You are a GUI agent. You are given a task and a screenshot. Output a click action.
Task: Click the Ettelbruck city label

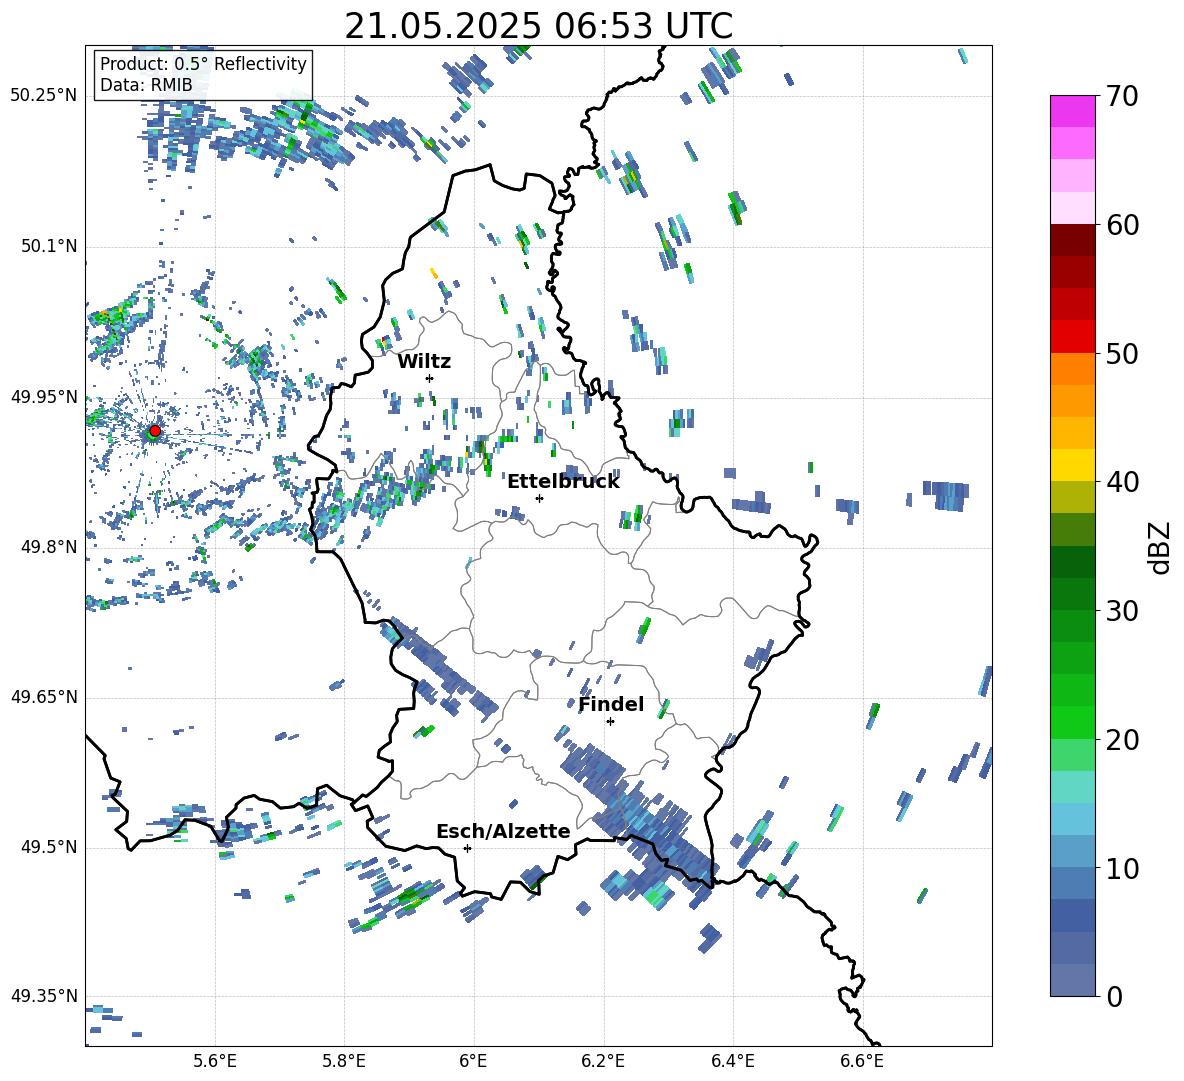tap(563, 482)
